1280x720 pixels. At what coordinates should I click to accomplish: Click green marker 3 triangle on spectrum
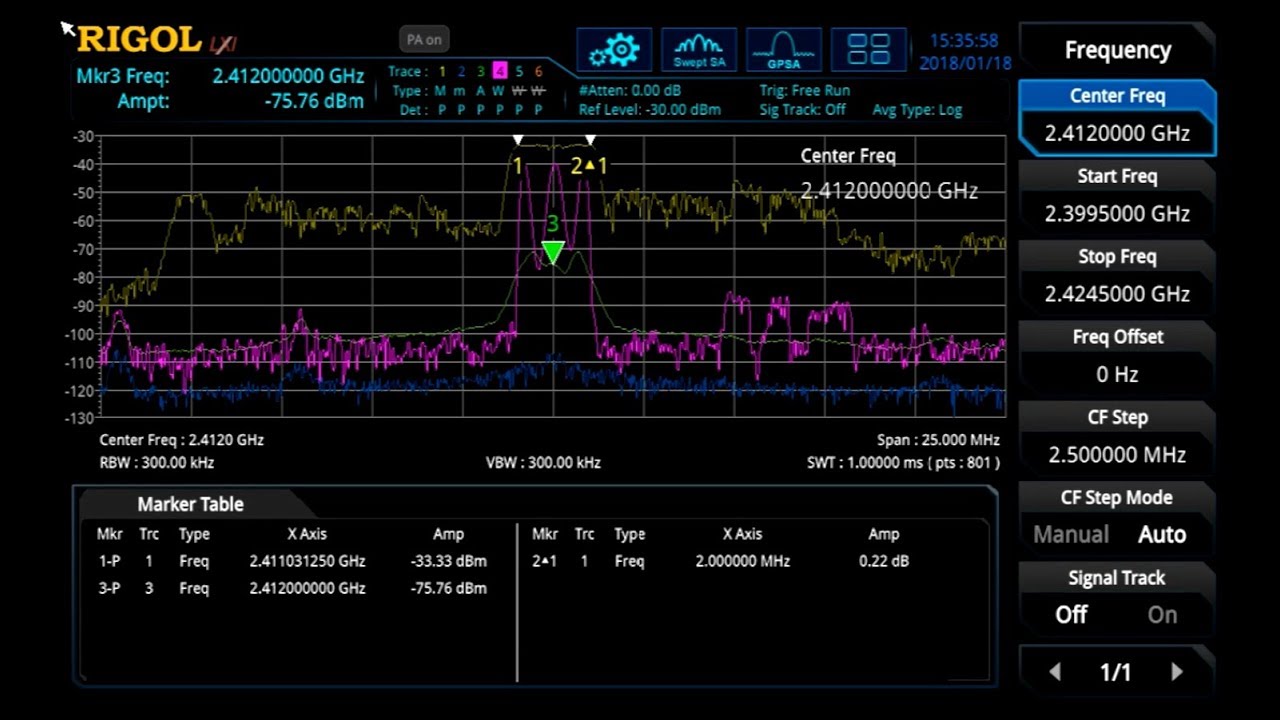pyautogui.click(x=552, y=252)
